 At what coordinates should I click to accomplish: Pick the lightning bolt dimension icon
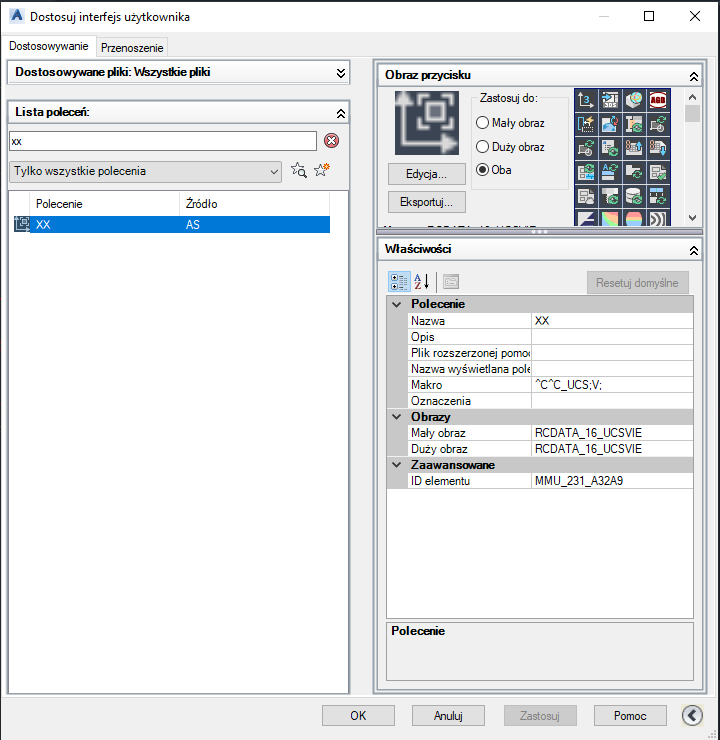click(586, 124)
